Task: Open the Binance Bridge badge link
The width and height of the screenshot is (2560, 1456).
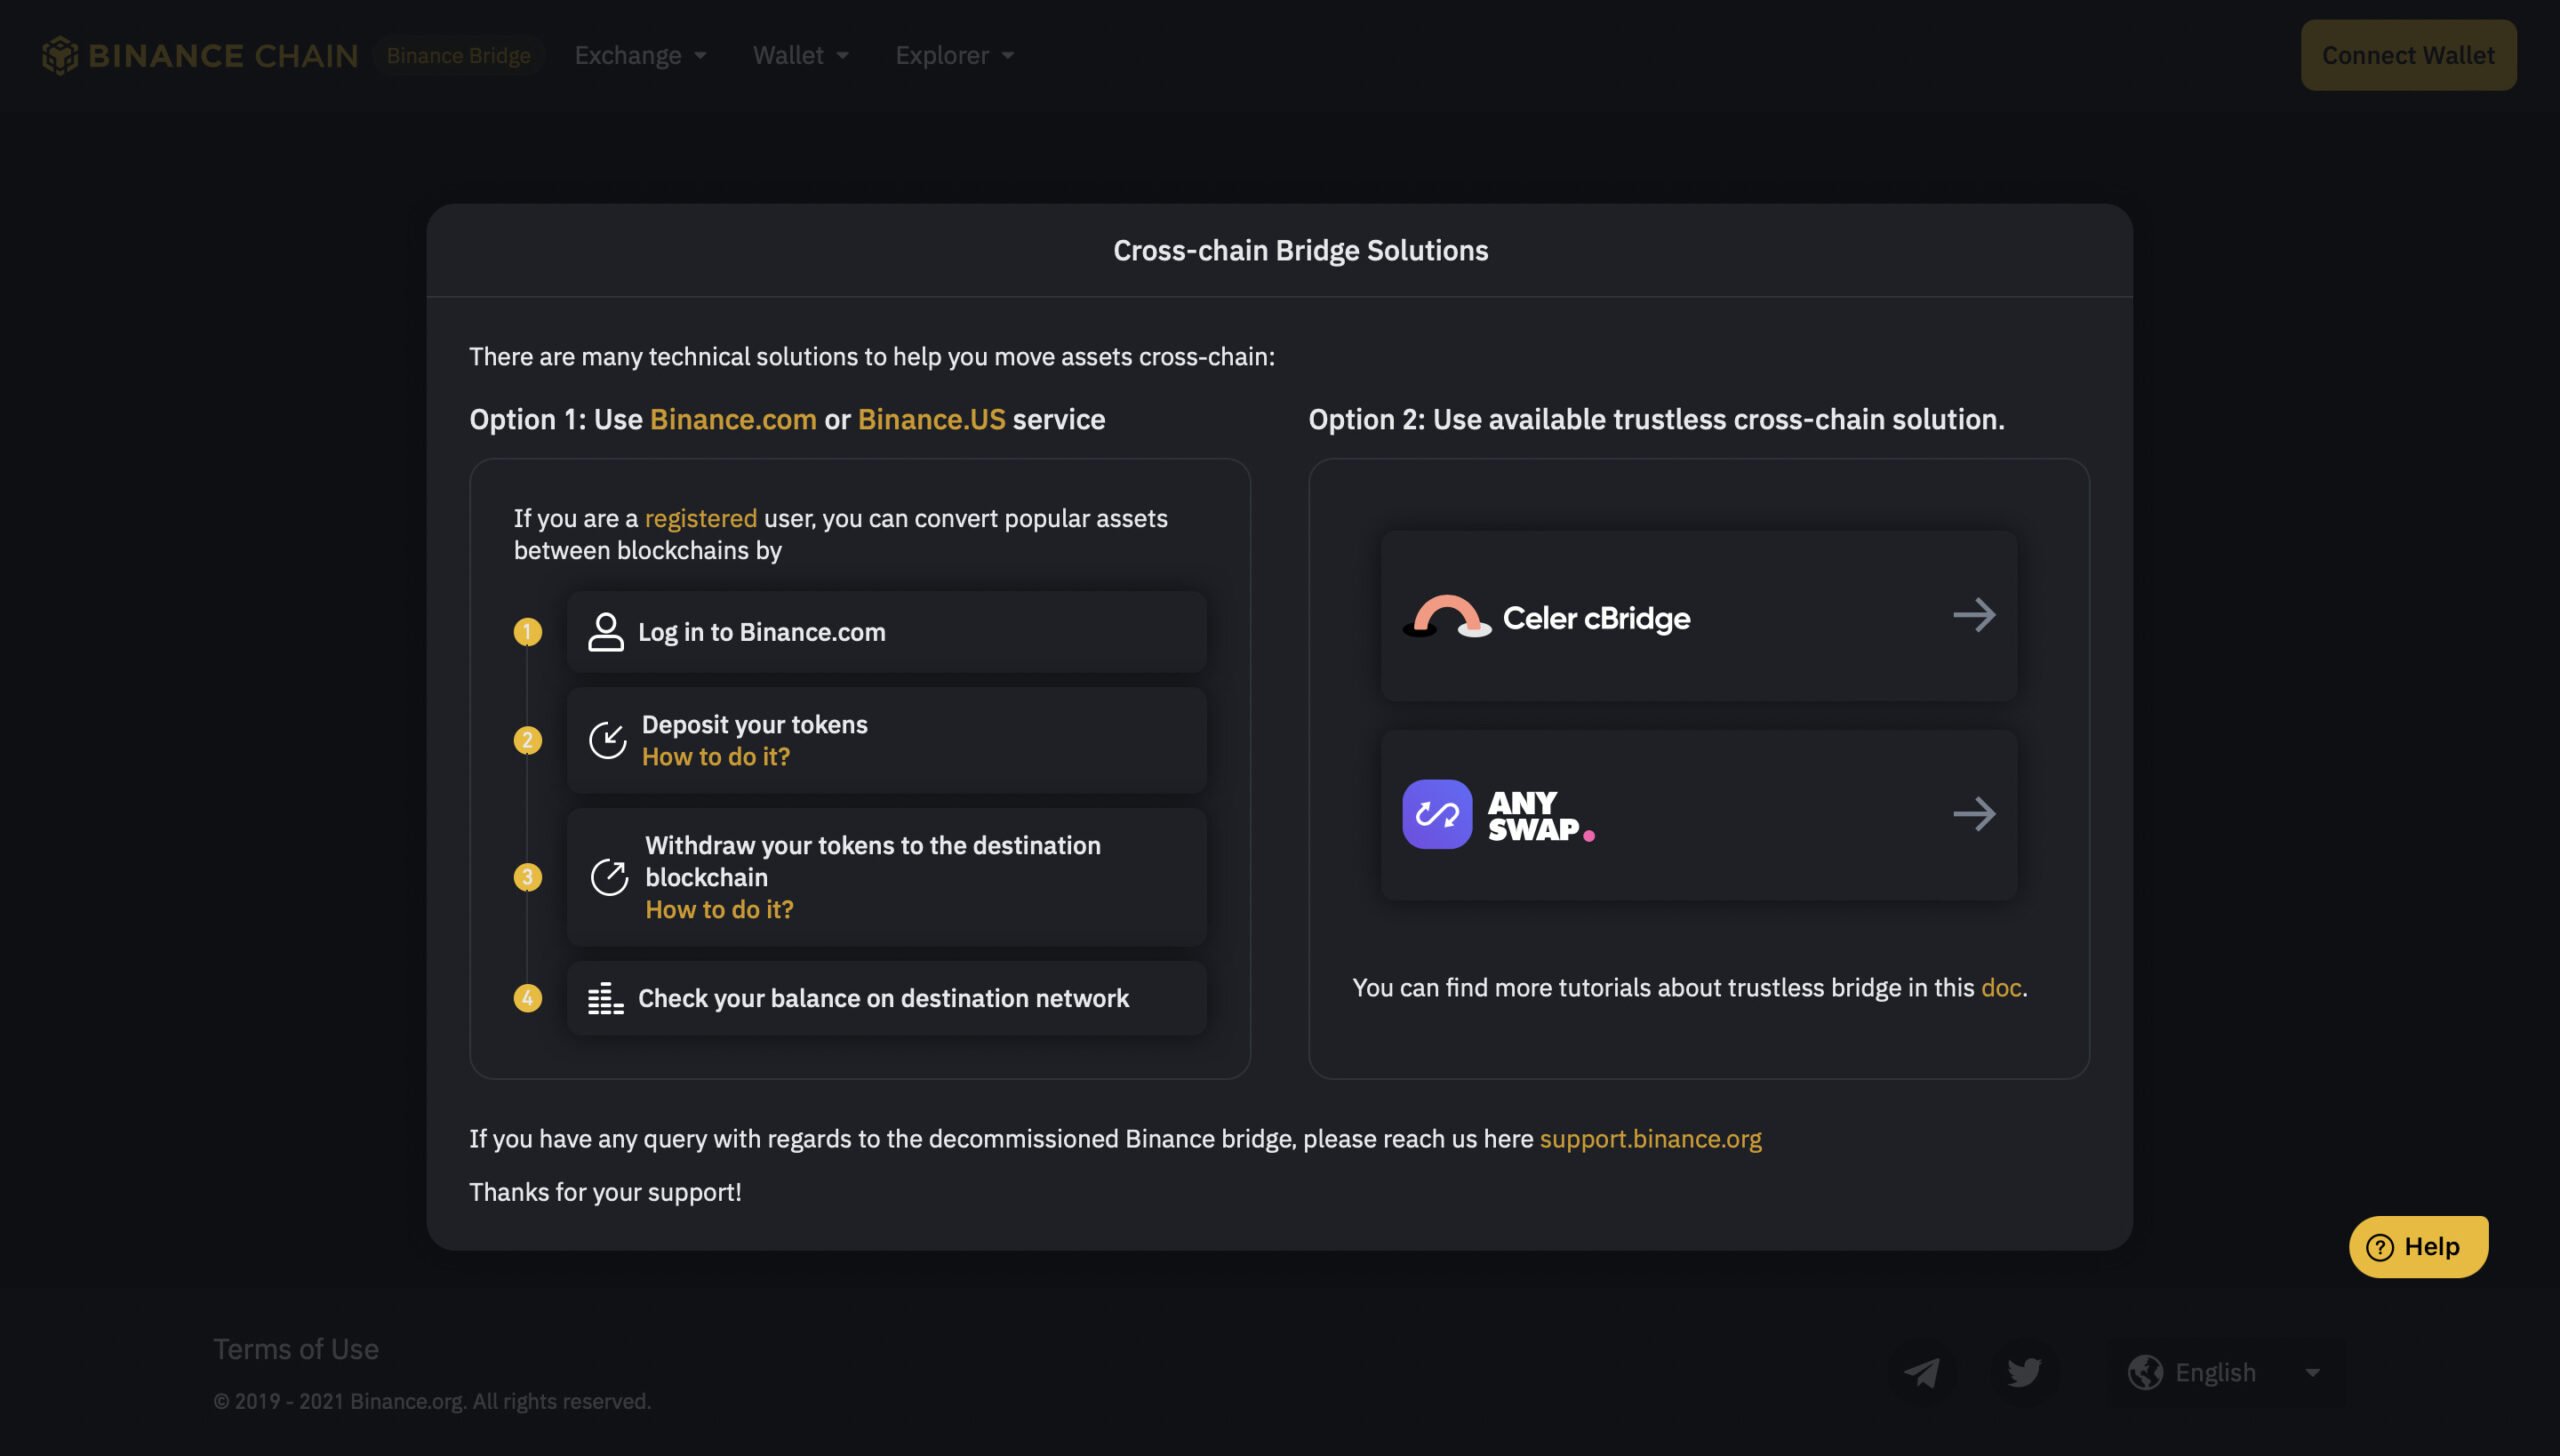Action: pyautogui.click(x=459, y=56)
